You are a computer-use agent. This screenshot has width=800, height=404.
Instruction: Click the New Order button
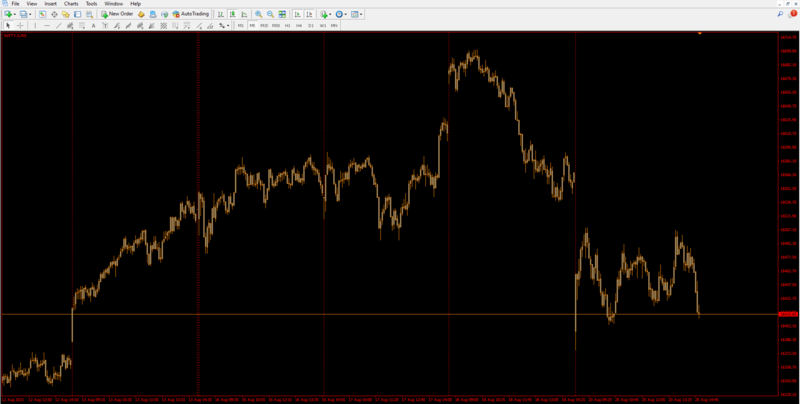point(117,14)
